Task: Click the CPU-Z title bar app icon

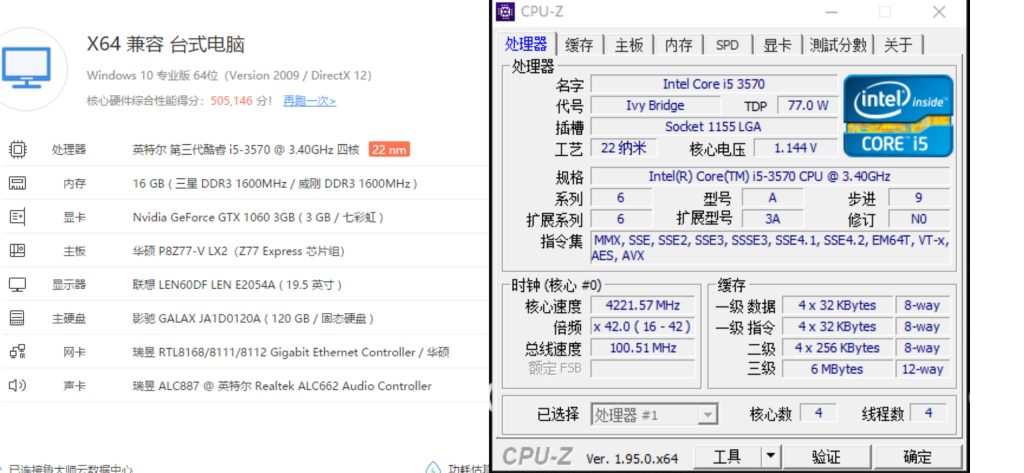Action: point(505,12)
